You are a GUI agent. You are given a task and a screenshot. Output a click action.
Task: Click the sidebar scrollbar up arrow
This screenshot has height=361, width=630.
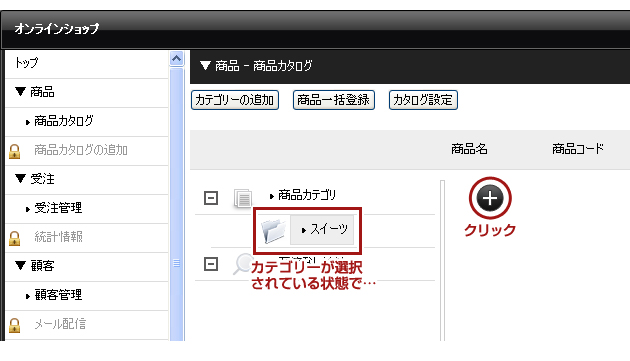pyautogui.click(x=176, y=59)
